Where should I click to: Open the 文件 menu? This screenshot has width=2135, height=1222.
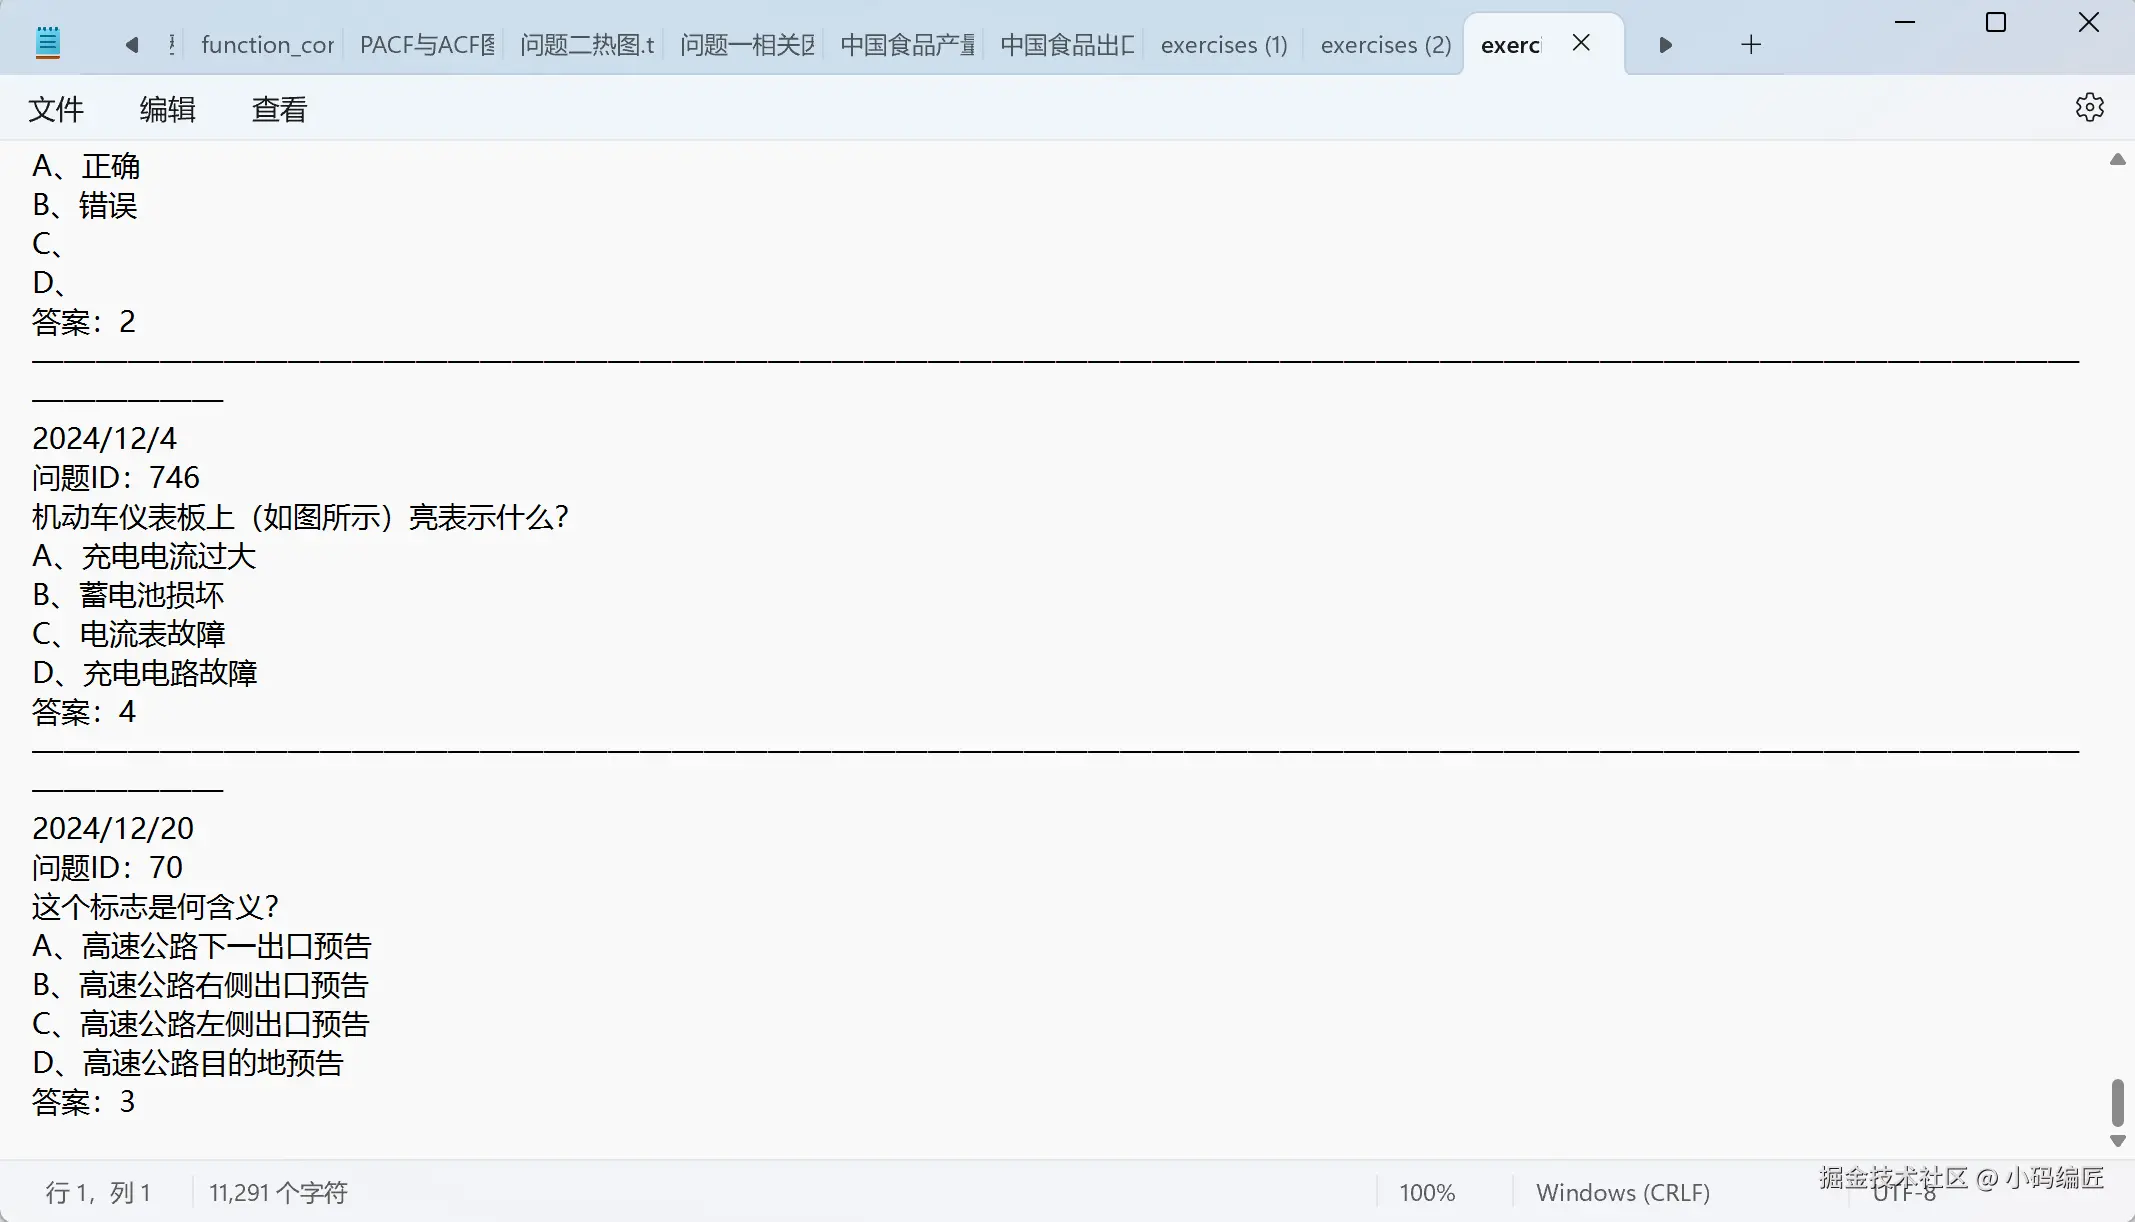pos(56,109)
